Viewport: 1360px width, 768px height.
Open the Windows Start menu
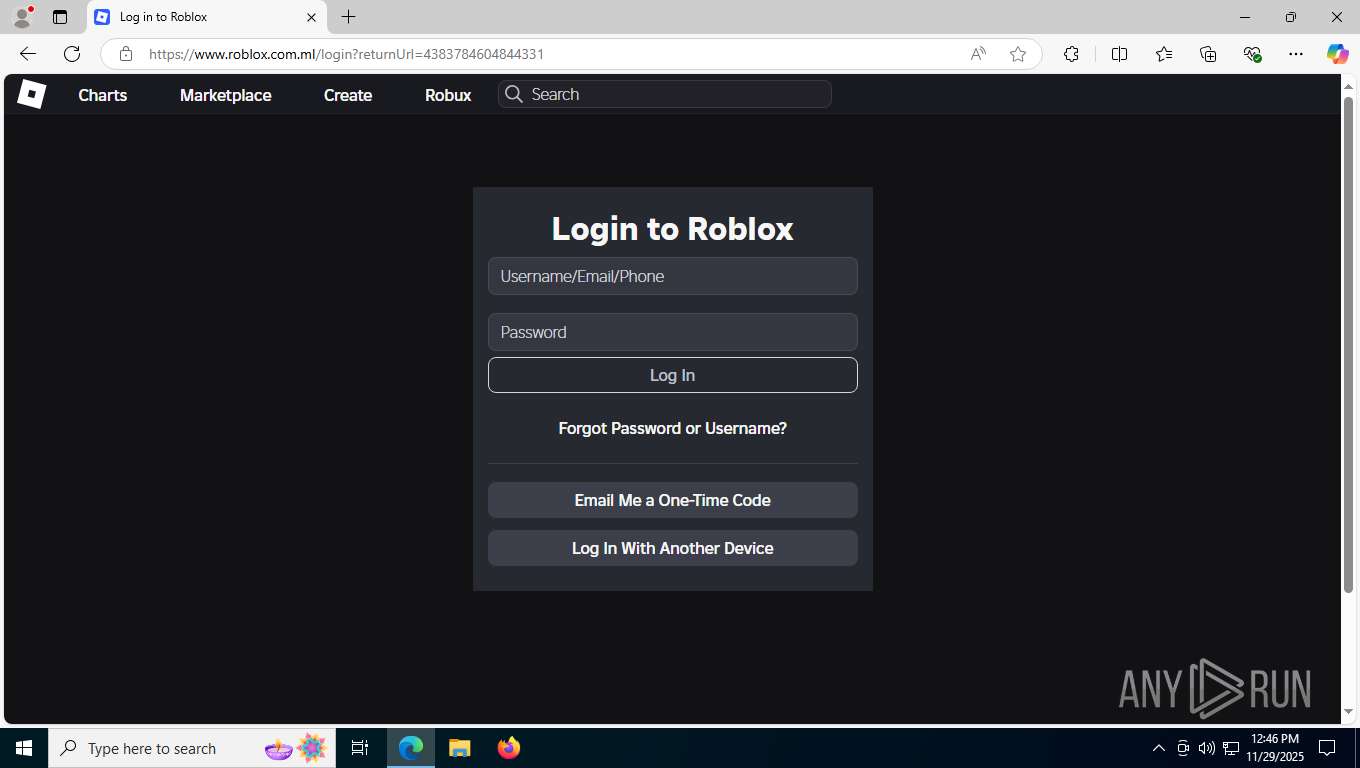24,748
